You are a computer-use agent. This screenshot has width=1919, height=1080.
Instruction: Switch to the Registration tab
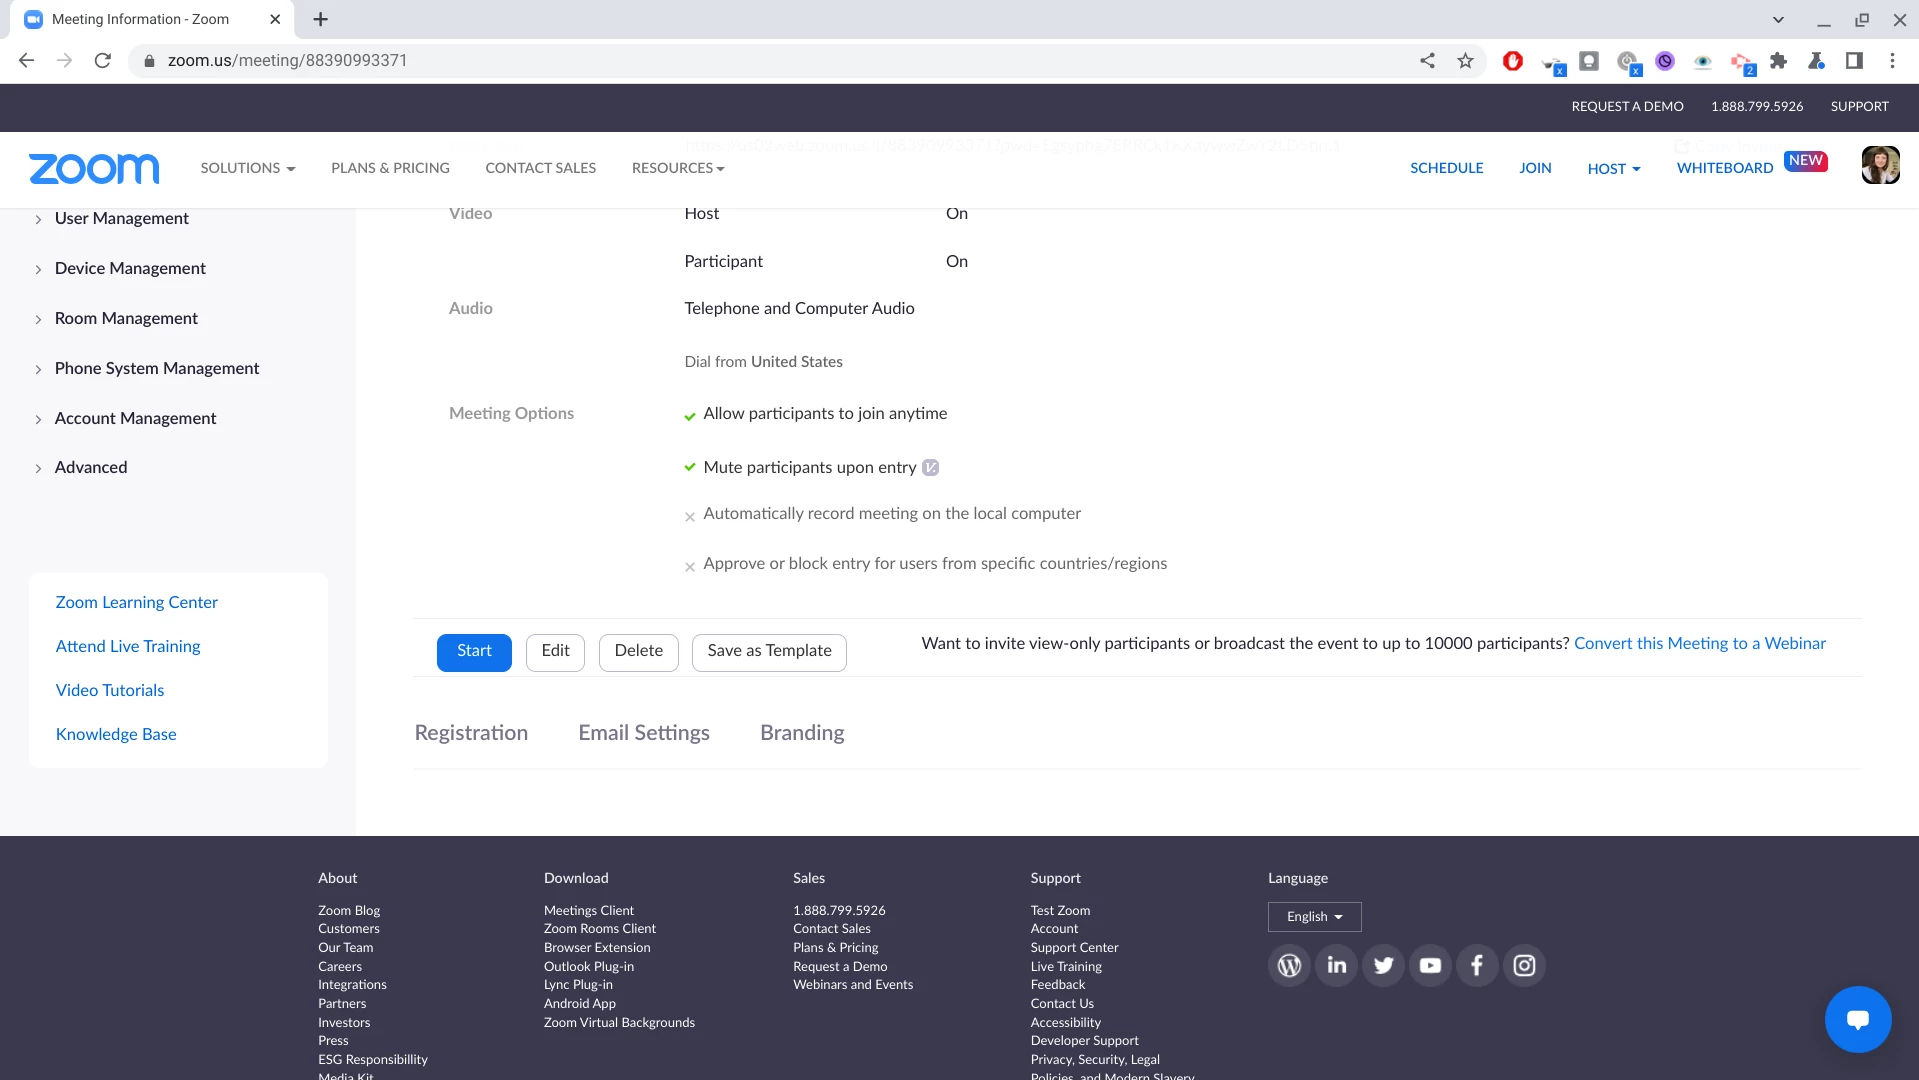(x=471, y=733)
